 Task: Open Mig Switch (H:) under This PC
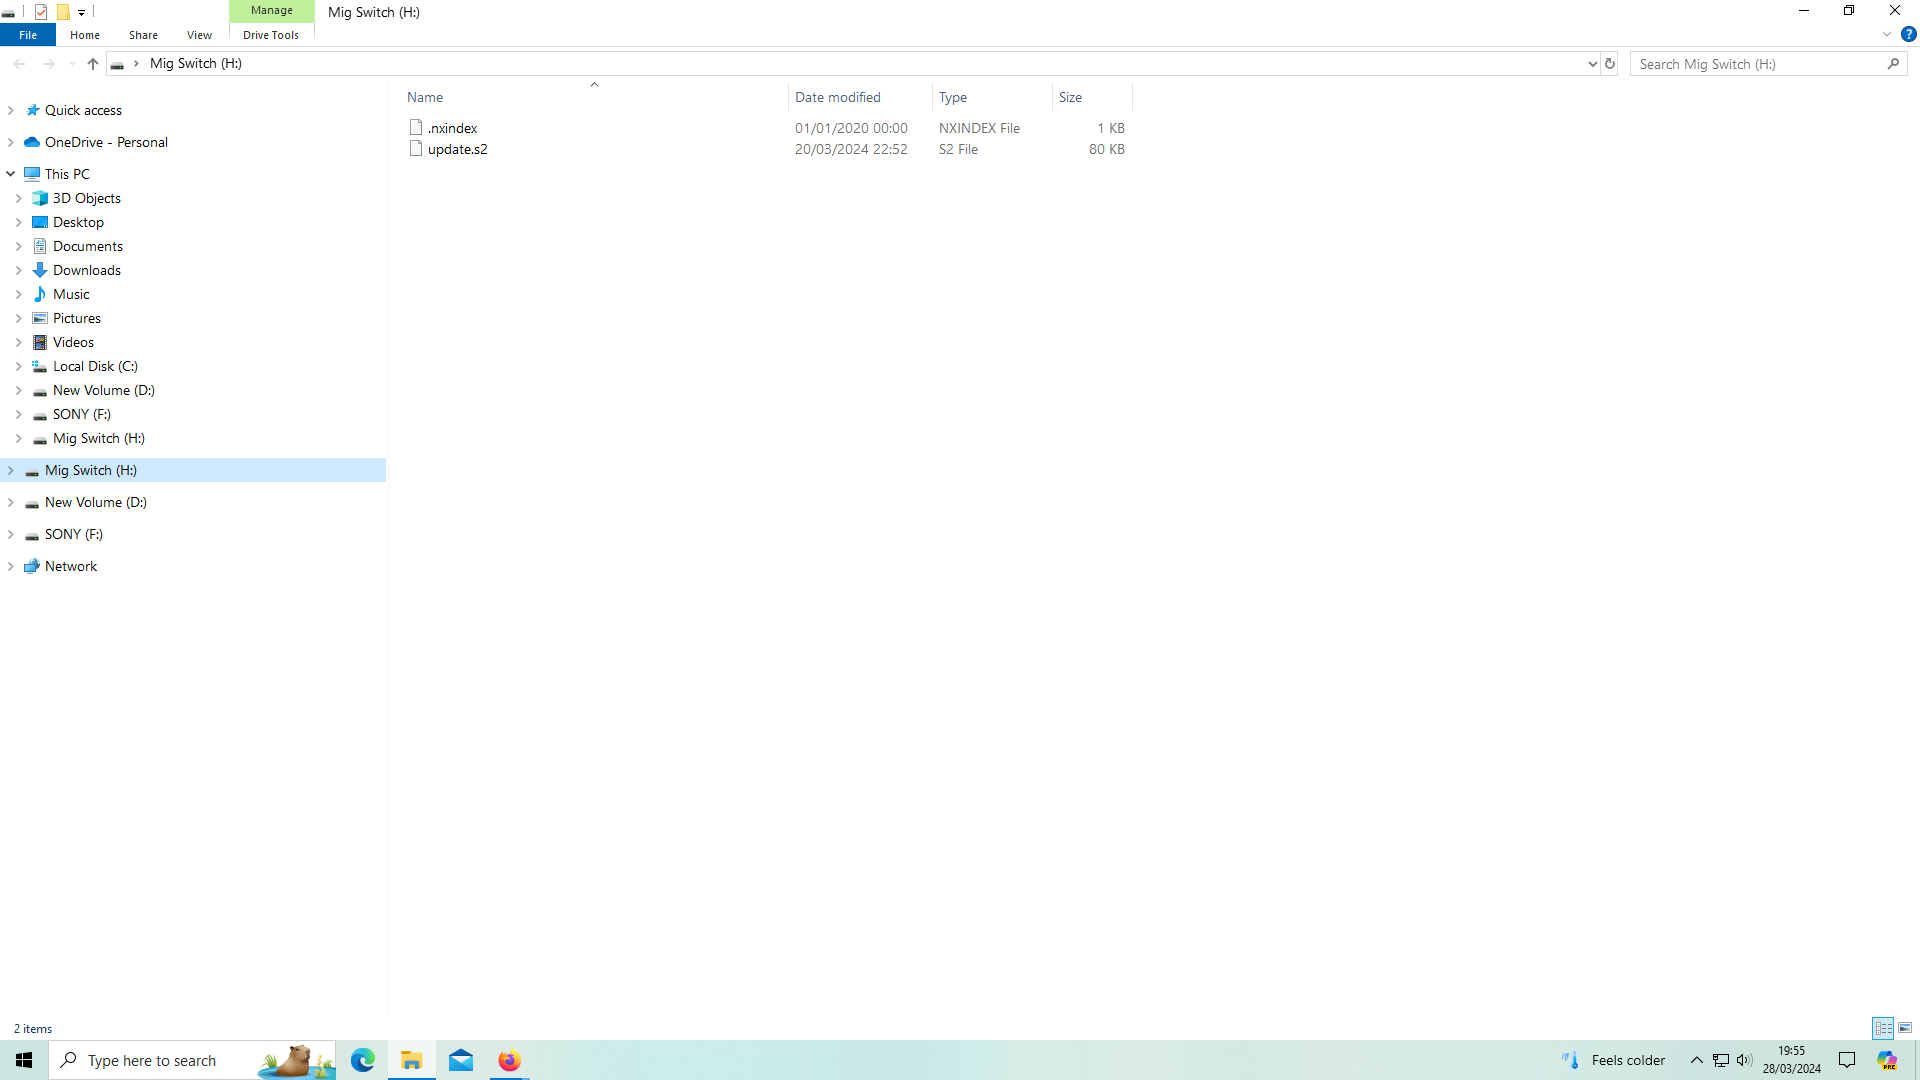99,438
